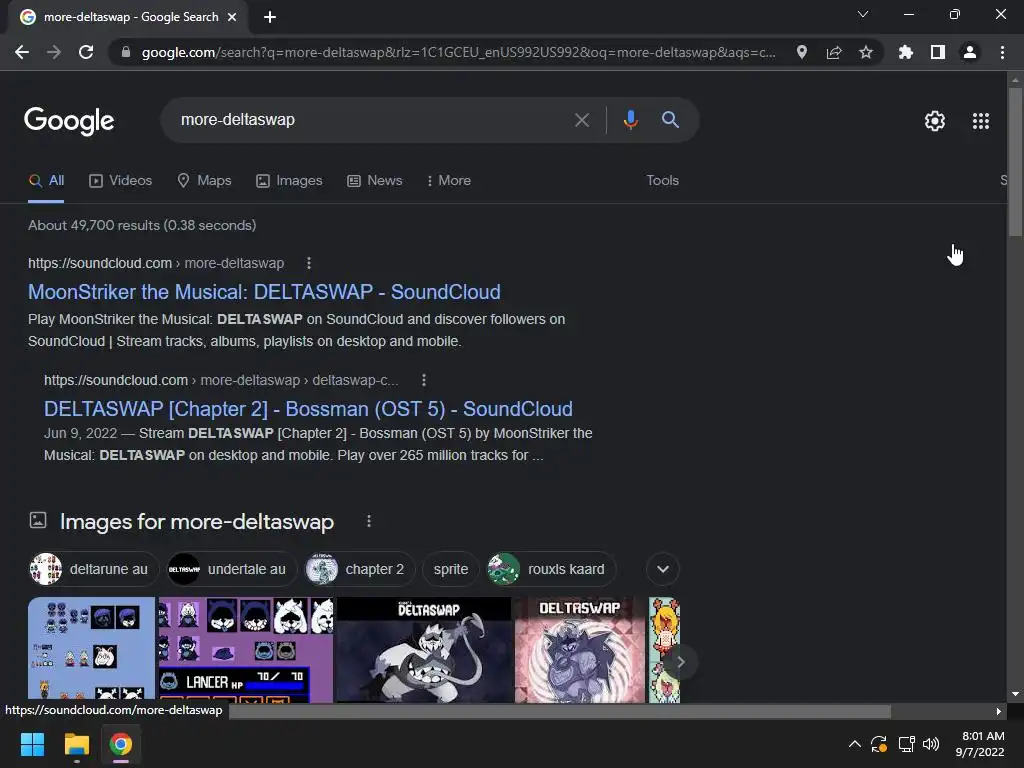Viewport: 1024px width, 768px height.
Task: Open Images for more-deltaswap heading
Action: pyautogui.click(x=197, y=522)
